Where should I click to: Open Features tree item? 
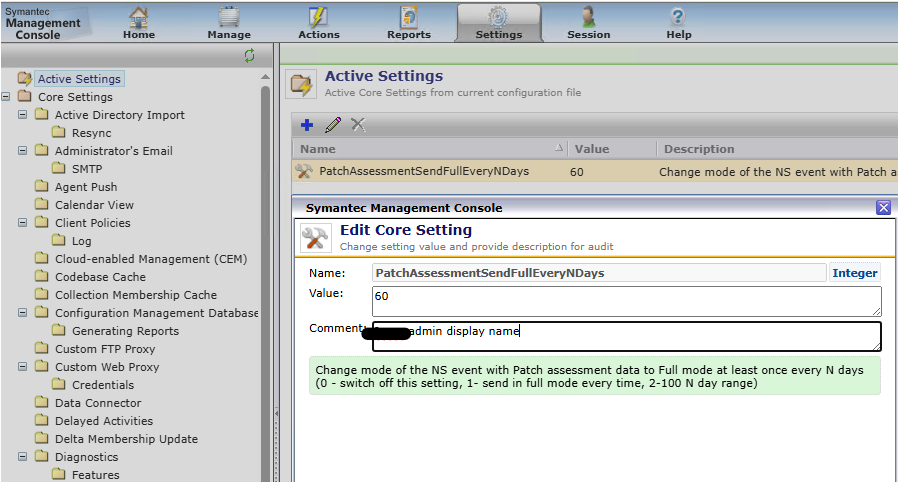pyautogui.click(x=96, y=475)
